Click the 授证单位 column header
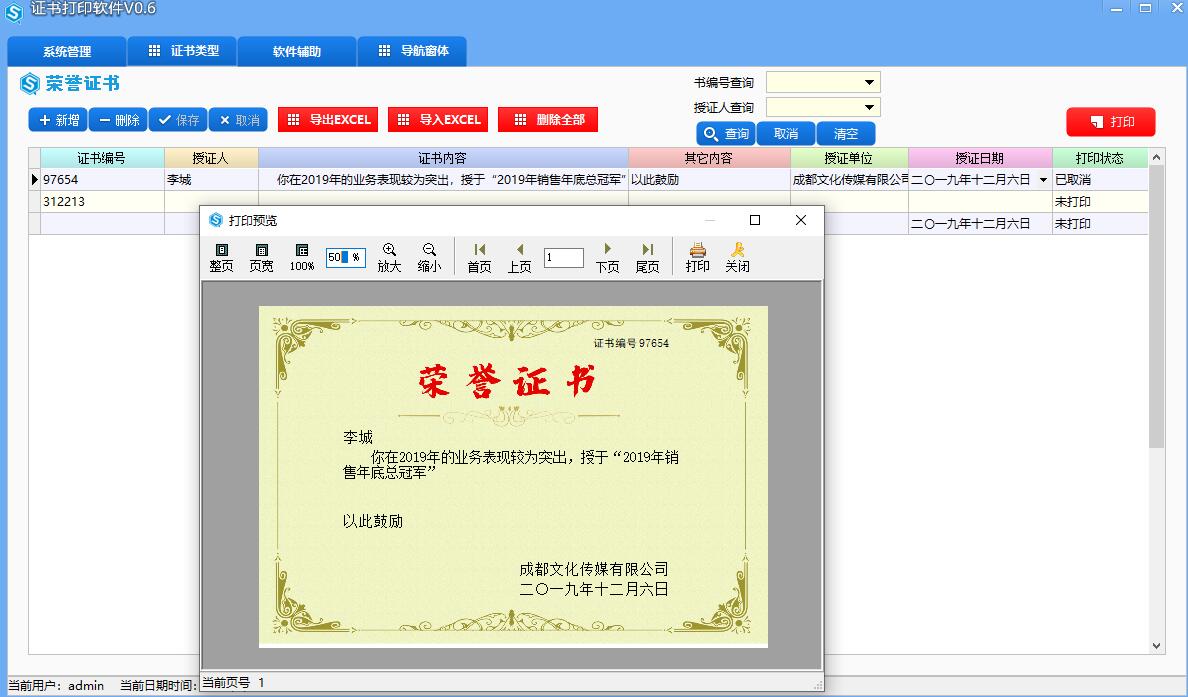This screenshot has height=697, width=1188. pos(849,158)
